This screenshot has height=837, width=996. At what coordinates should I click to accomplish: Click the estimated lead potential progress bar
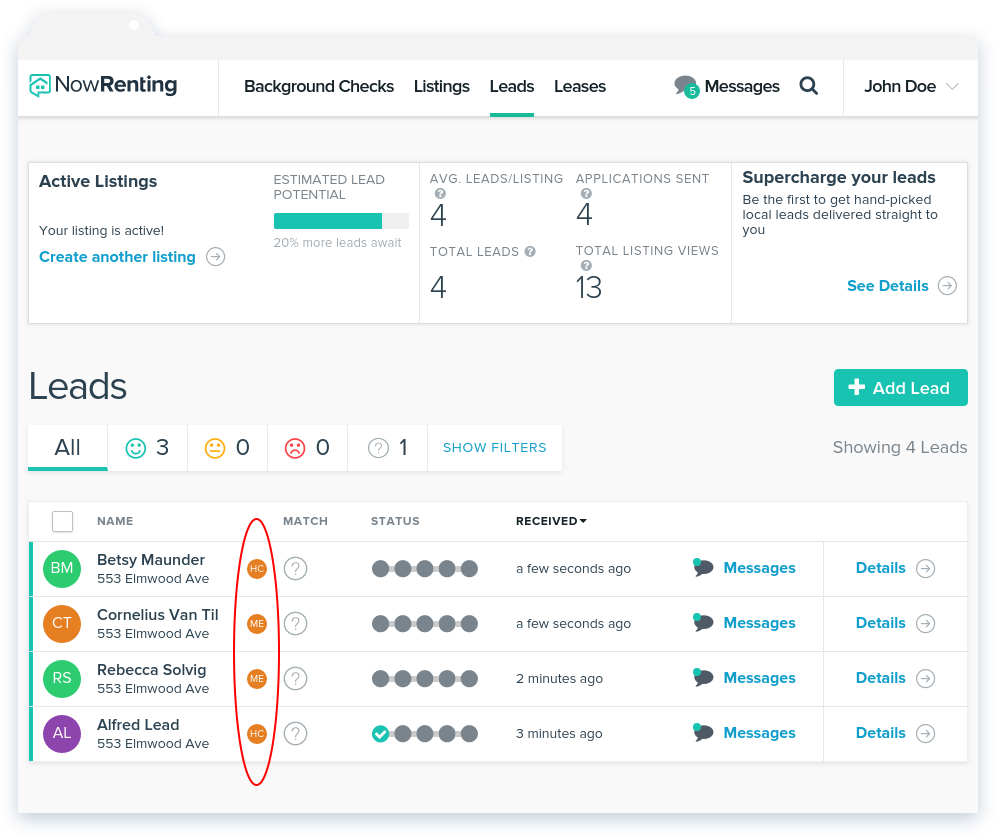click(x=341, y=221)
